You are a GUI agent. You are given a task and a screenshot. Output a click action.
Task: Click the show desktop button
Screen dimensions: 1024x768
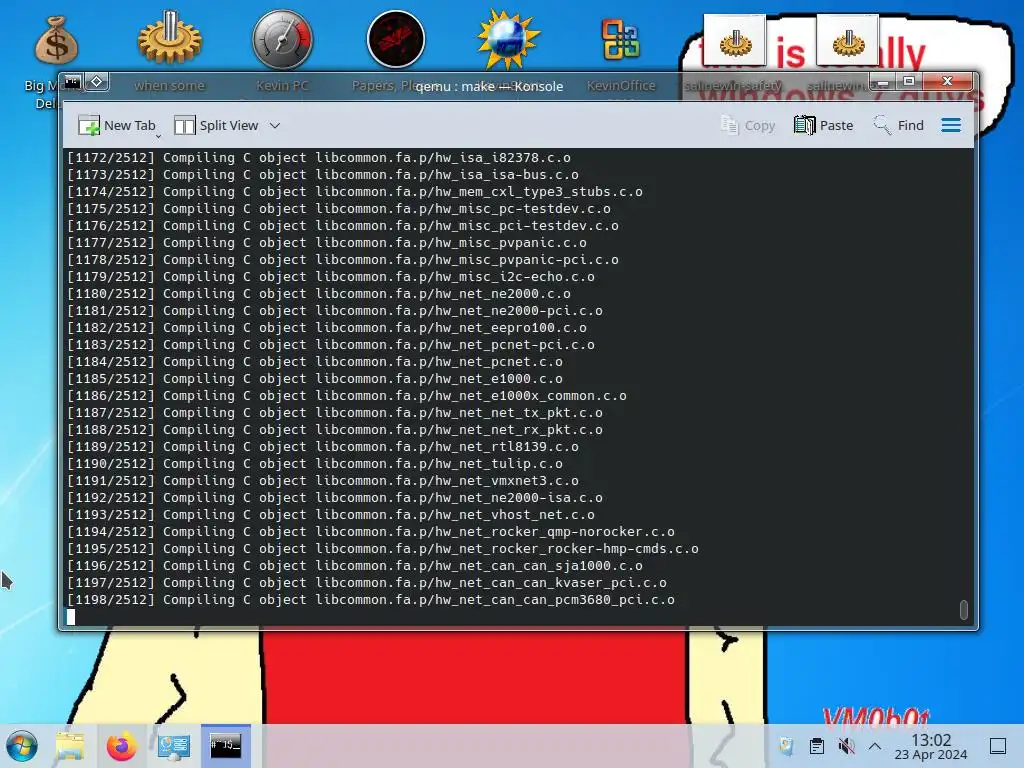(998, 746)
